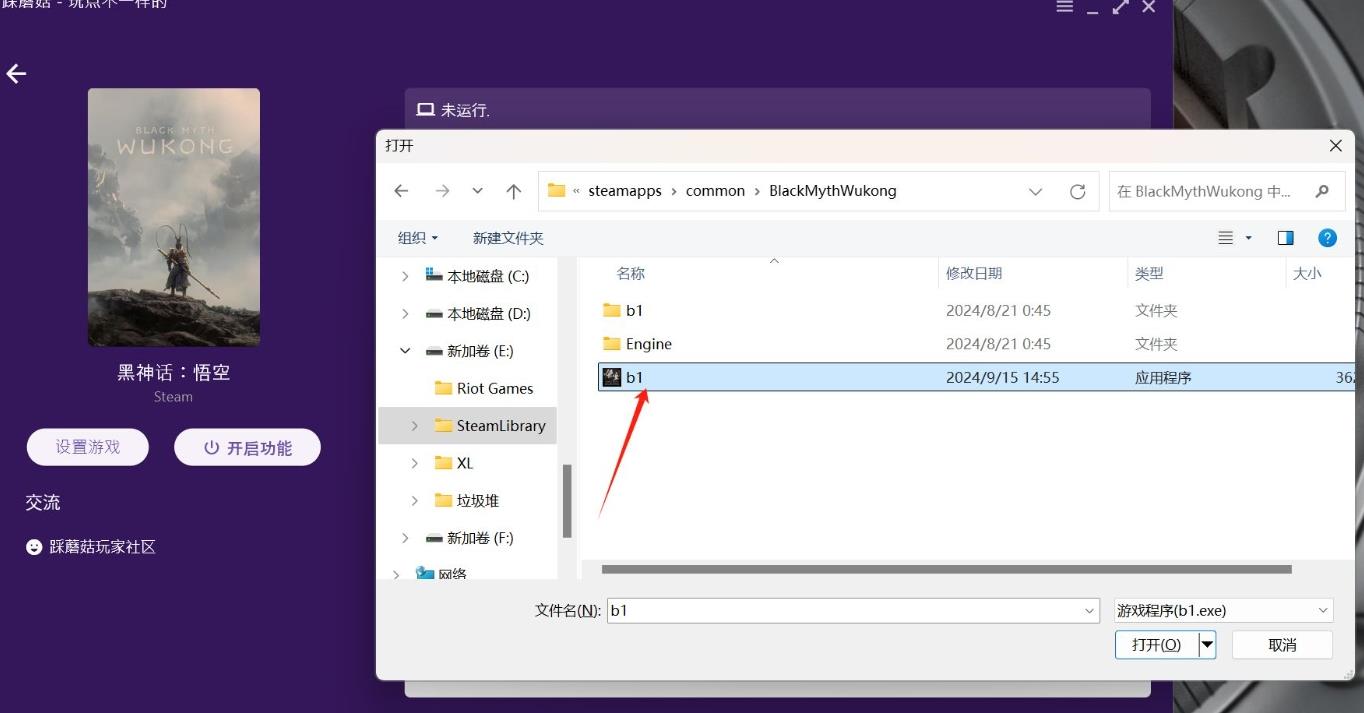Open the 游戏程序(b1.exe) file type dropdown
This screenshot has height=713, width=1364.
(1224, 610)
